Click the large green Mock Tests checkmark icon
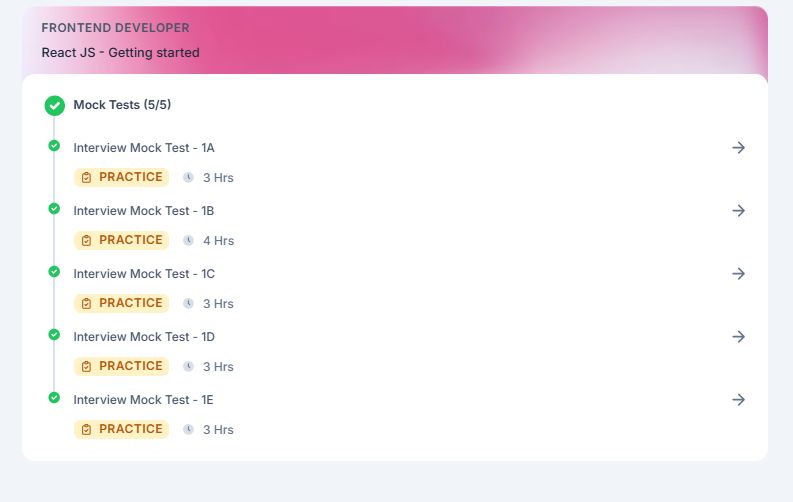 [55, 106]
